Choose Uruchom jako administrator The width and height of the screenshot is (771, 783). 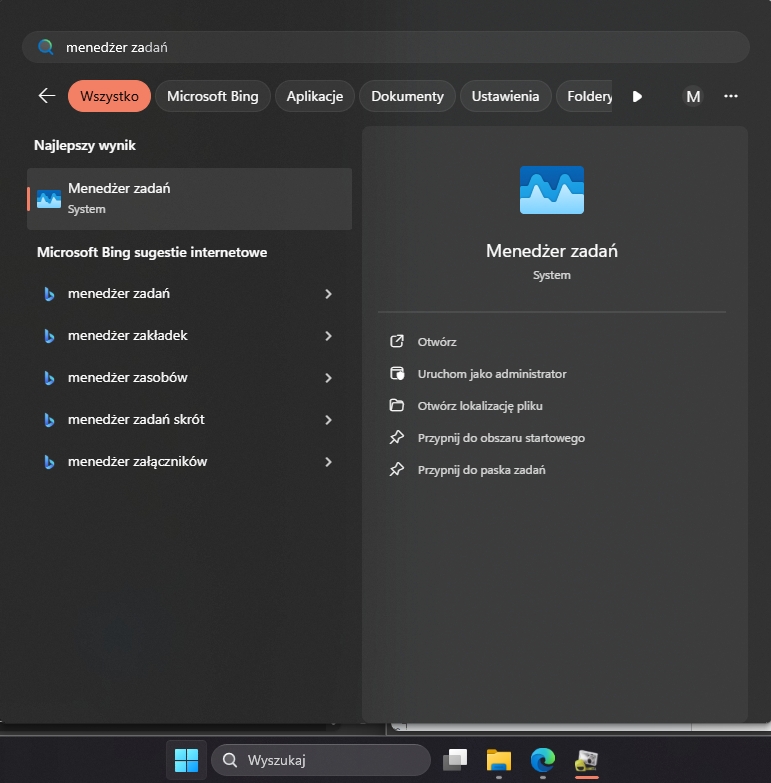pyautogui.click(x=491, y=374)
